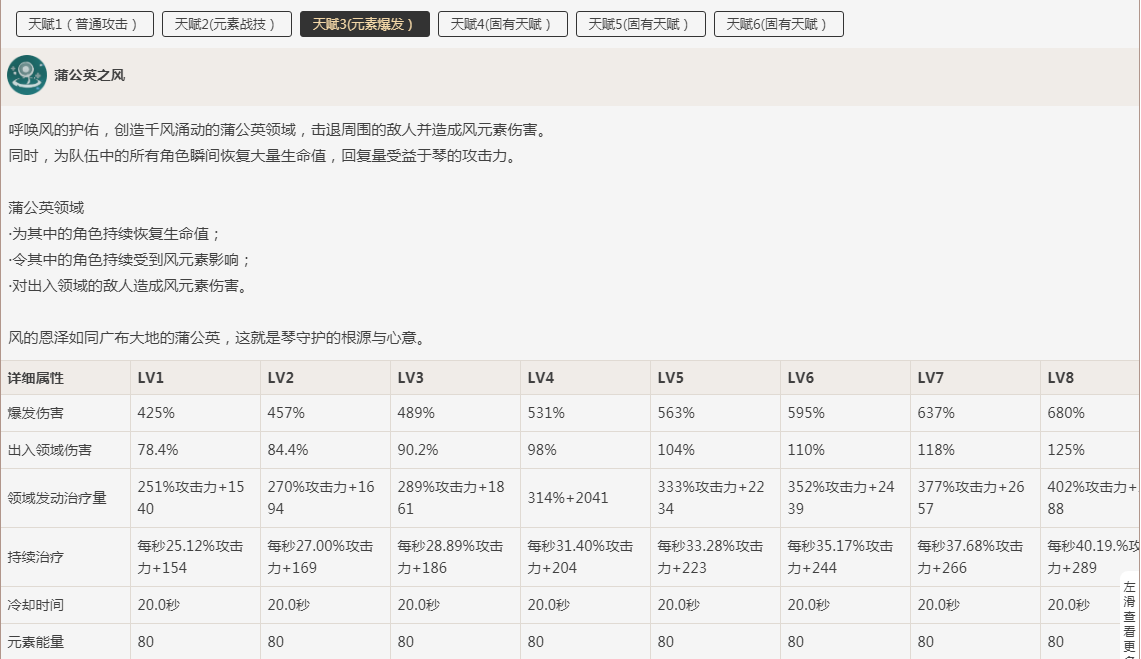Click the 蒲公英之风 skill title
Screen dimensions: 1141x659
pyautogui.click(x=90, y=75)
